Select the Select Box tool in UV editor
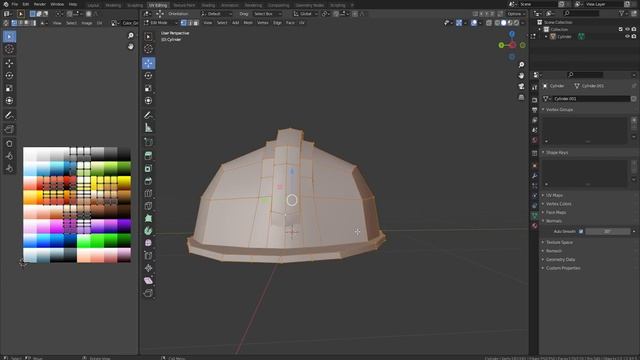The height and width of the screenshot is (360, 640). 9,36
